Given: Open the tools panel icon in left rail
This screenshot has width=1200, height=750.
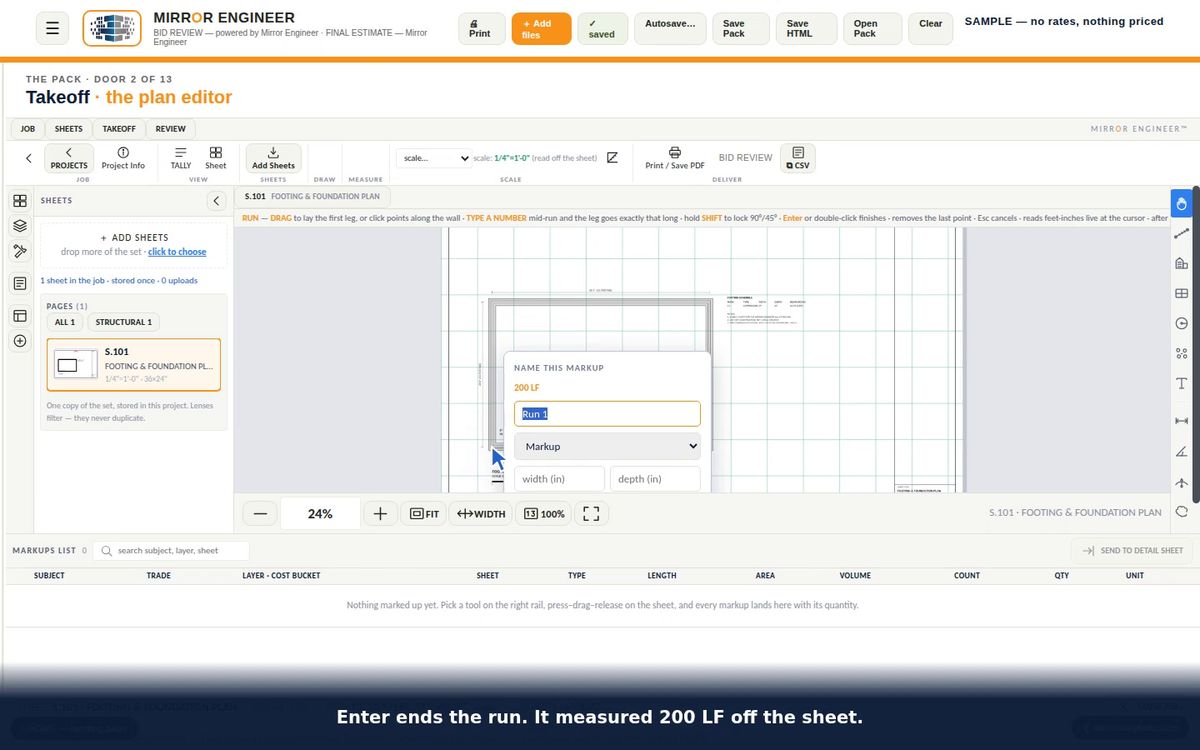Looking at the screenshot, I should coord(20,251).
